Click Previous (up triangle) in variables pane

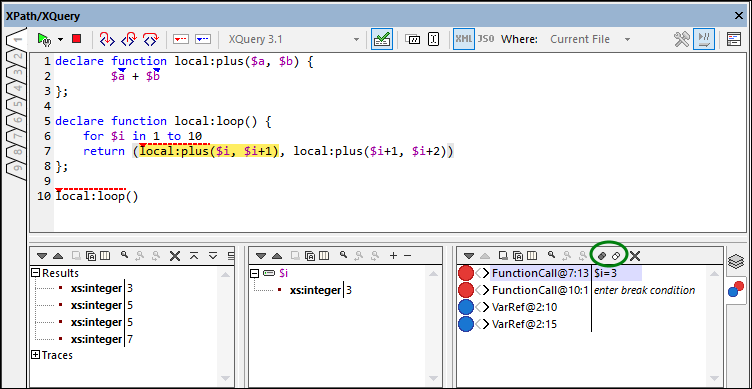[277, 256]
